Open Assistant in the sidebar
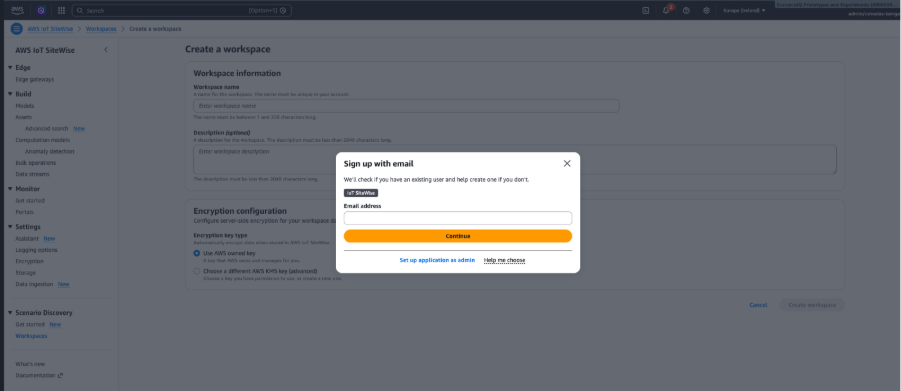The image size is (901, 391). click(27, 238)
